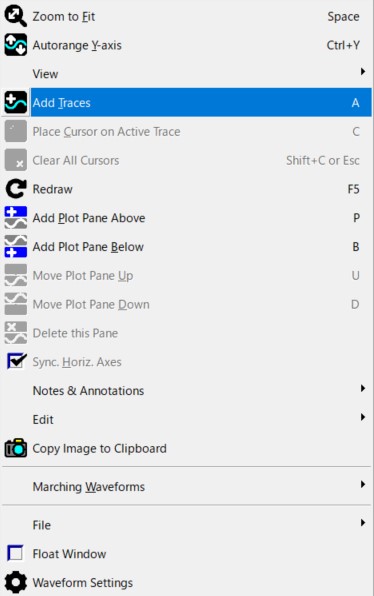
Task: Click the Add Traces waveform icon
Action: (x=16, y=102)
